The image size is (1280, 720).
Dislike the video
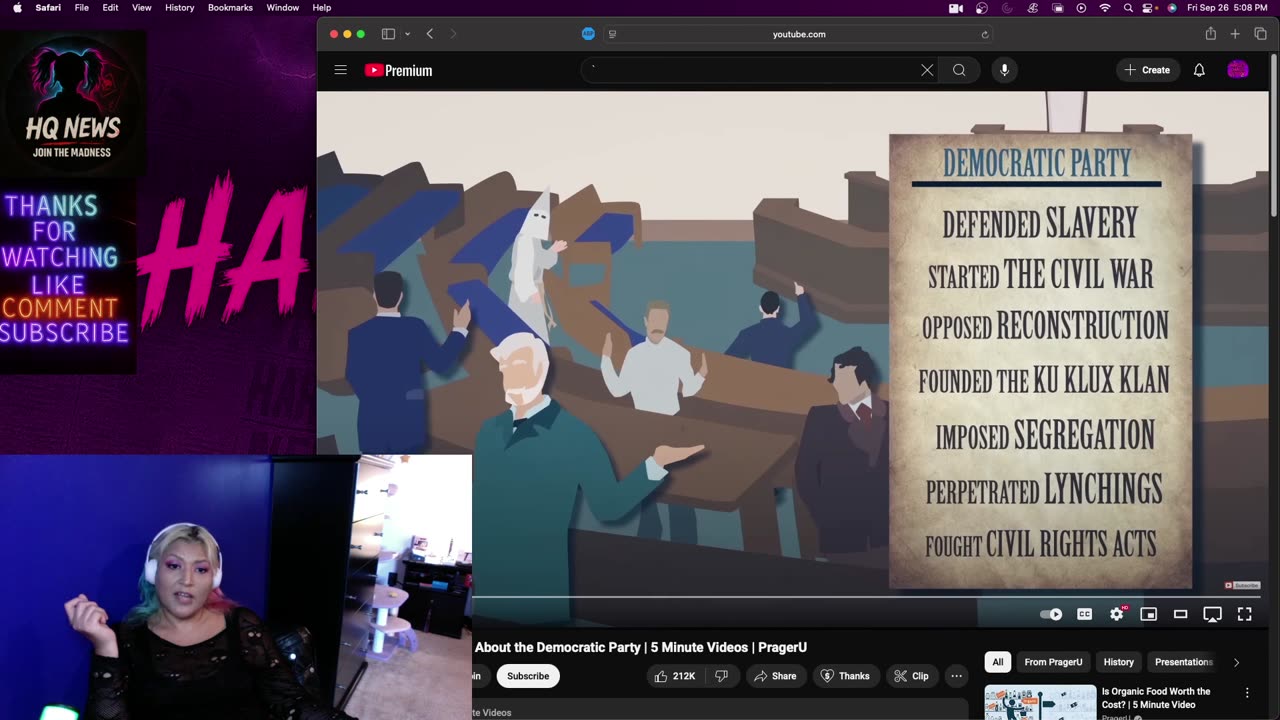721,676
